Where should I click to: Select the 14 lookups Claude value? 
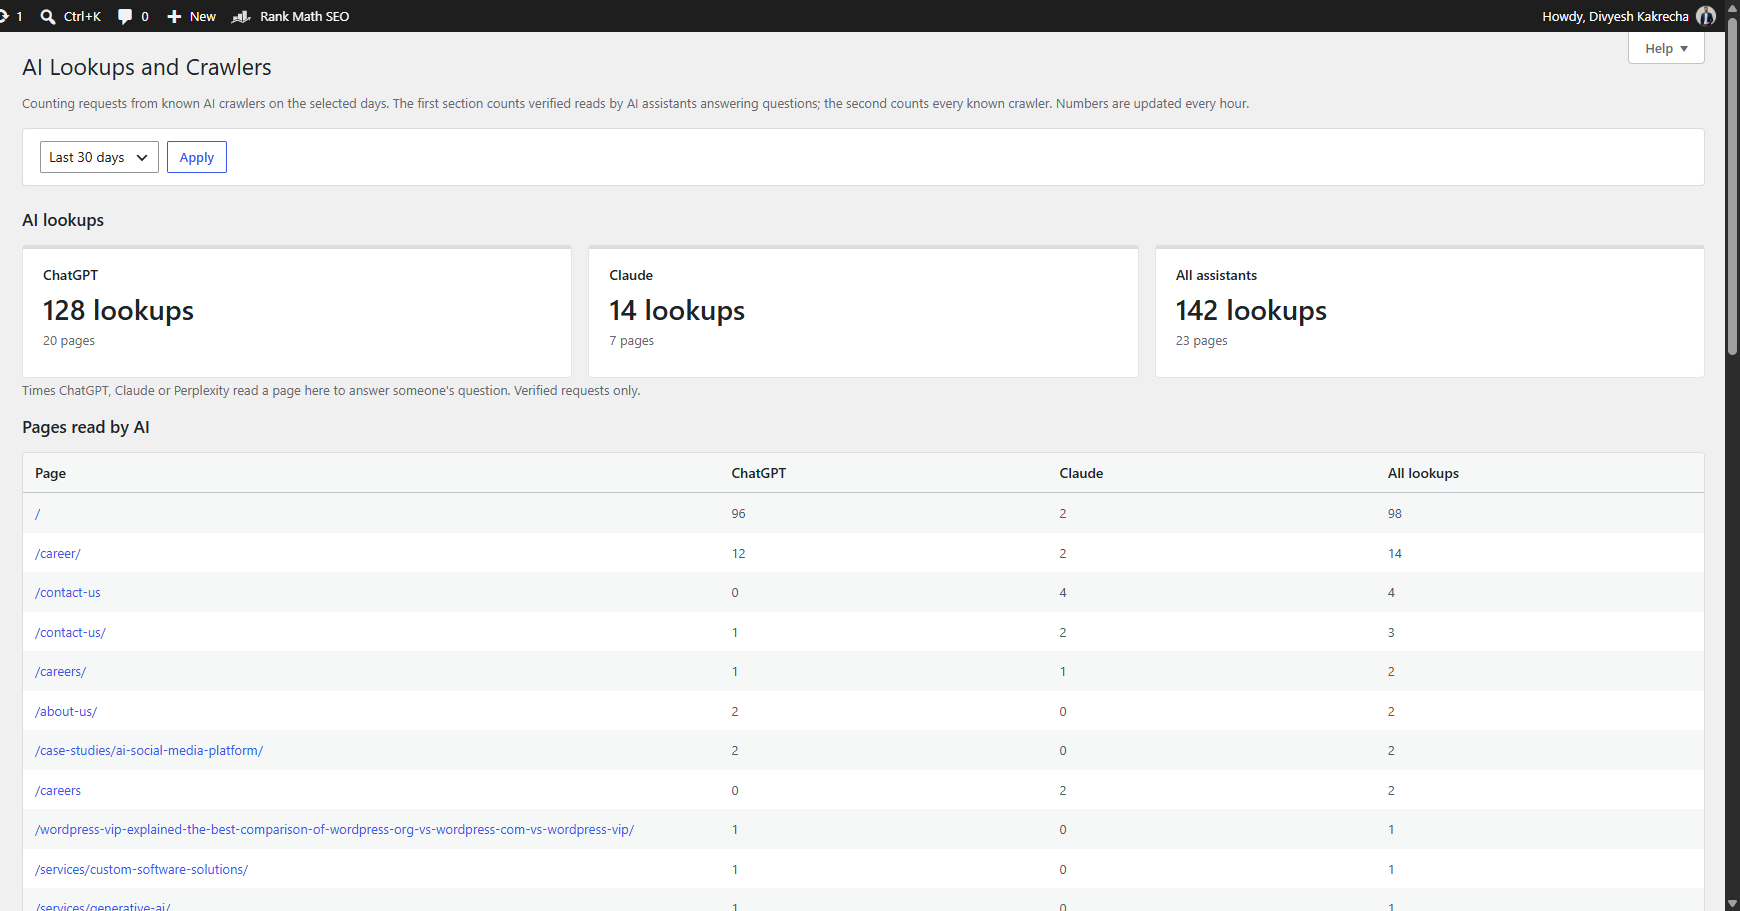(677, 310)
